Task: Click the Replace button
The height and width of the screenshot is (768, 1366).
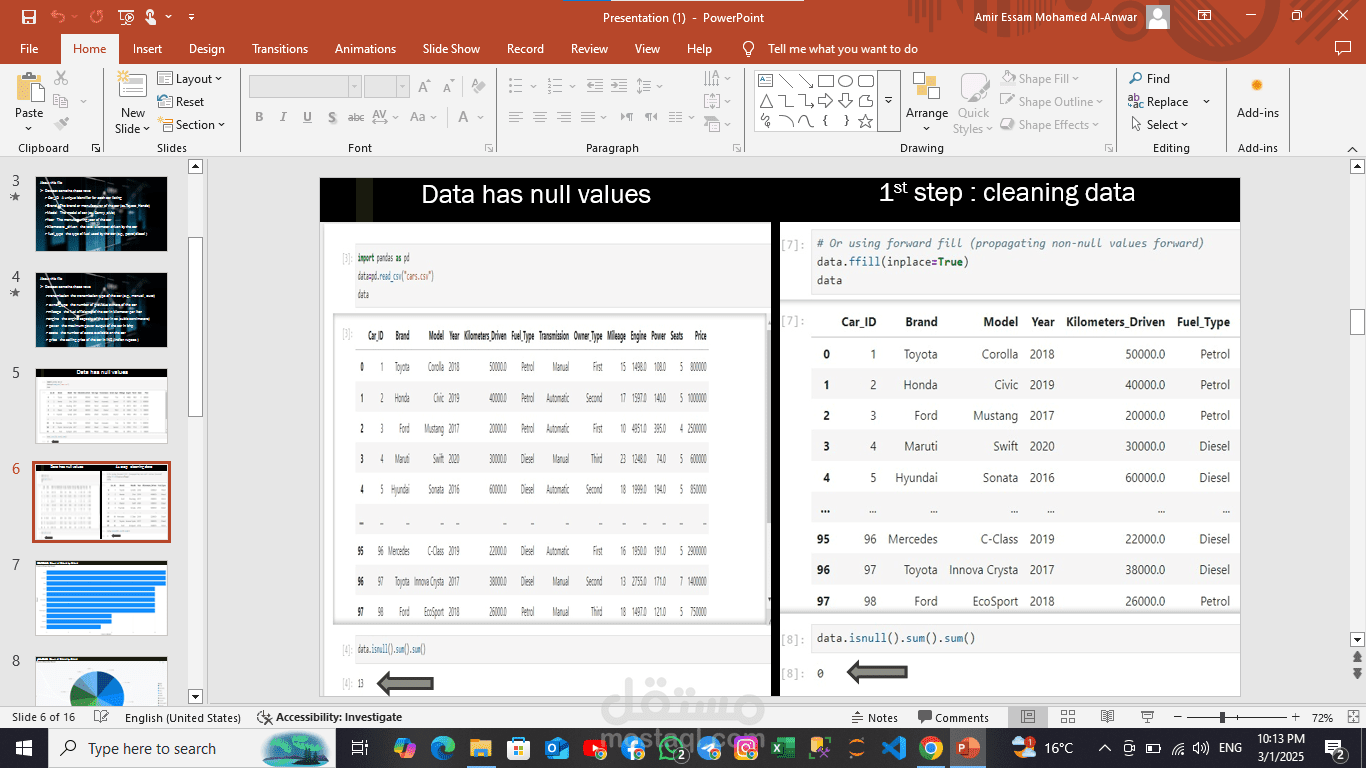Action: tap(1158, 102)
